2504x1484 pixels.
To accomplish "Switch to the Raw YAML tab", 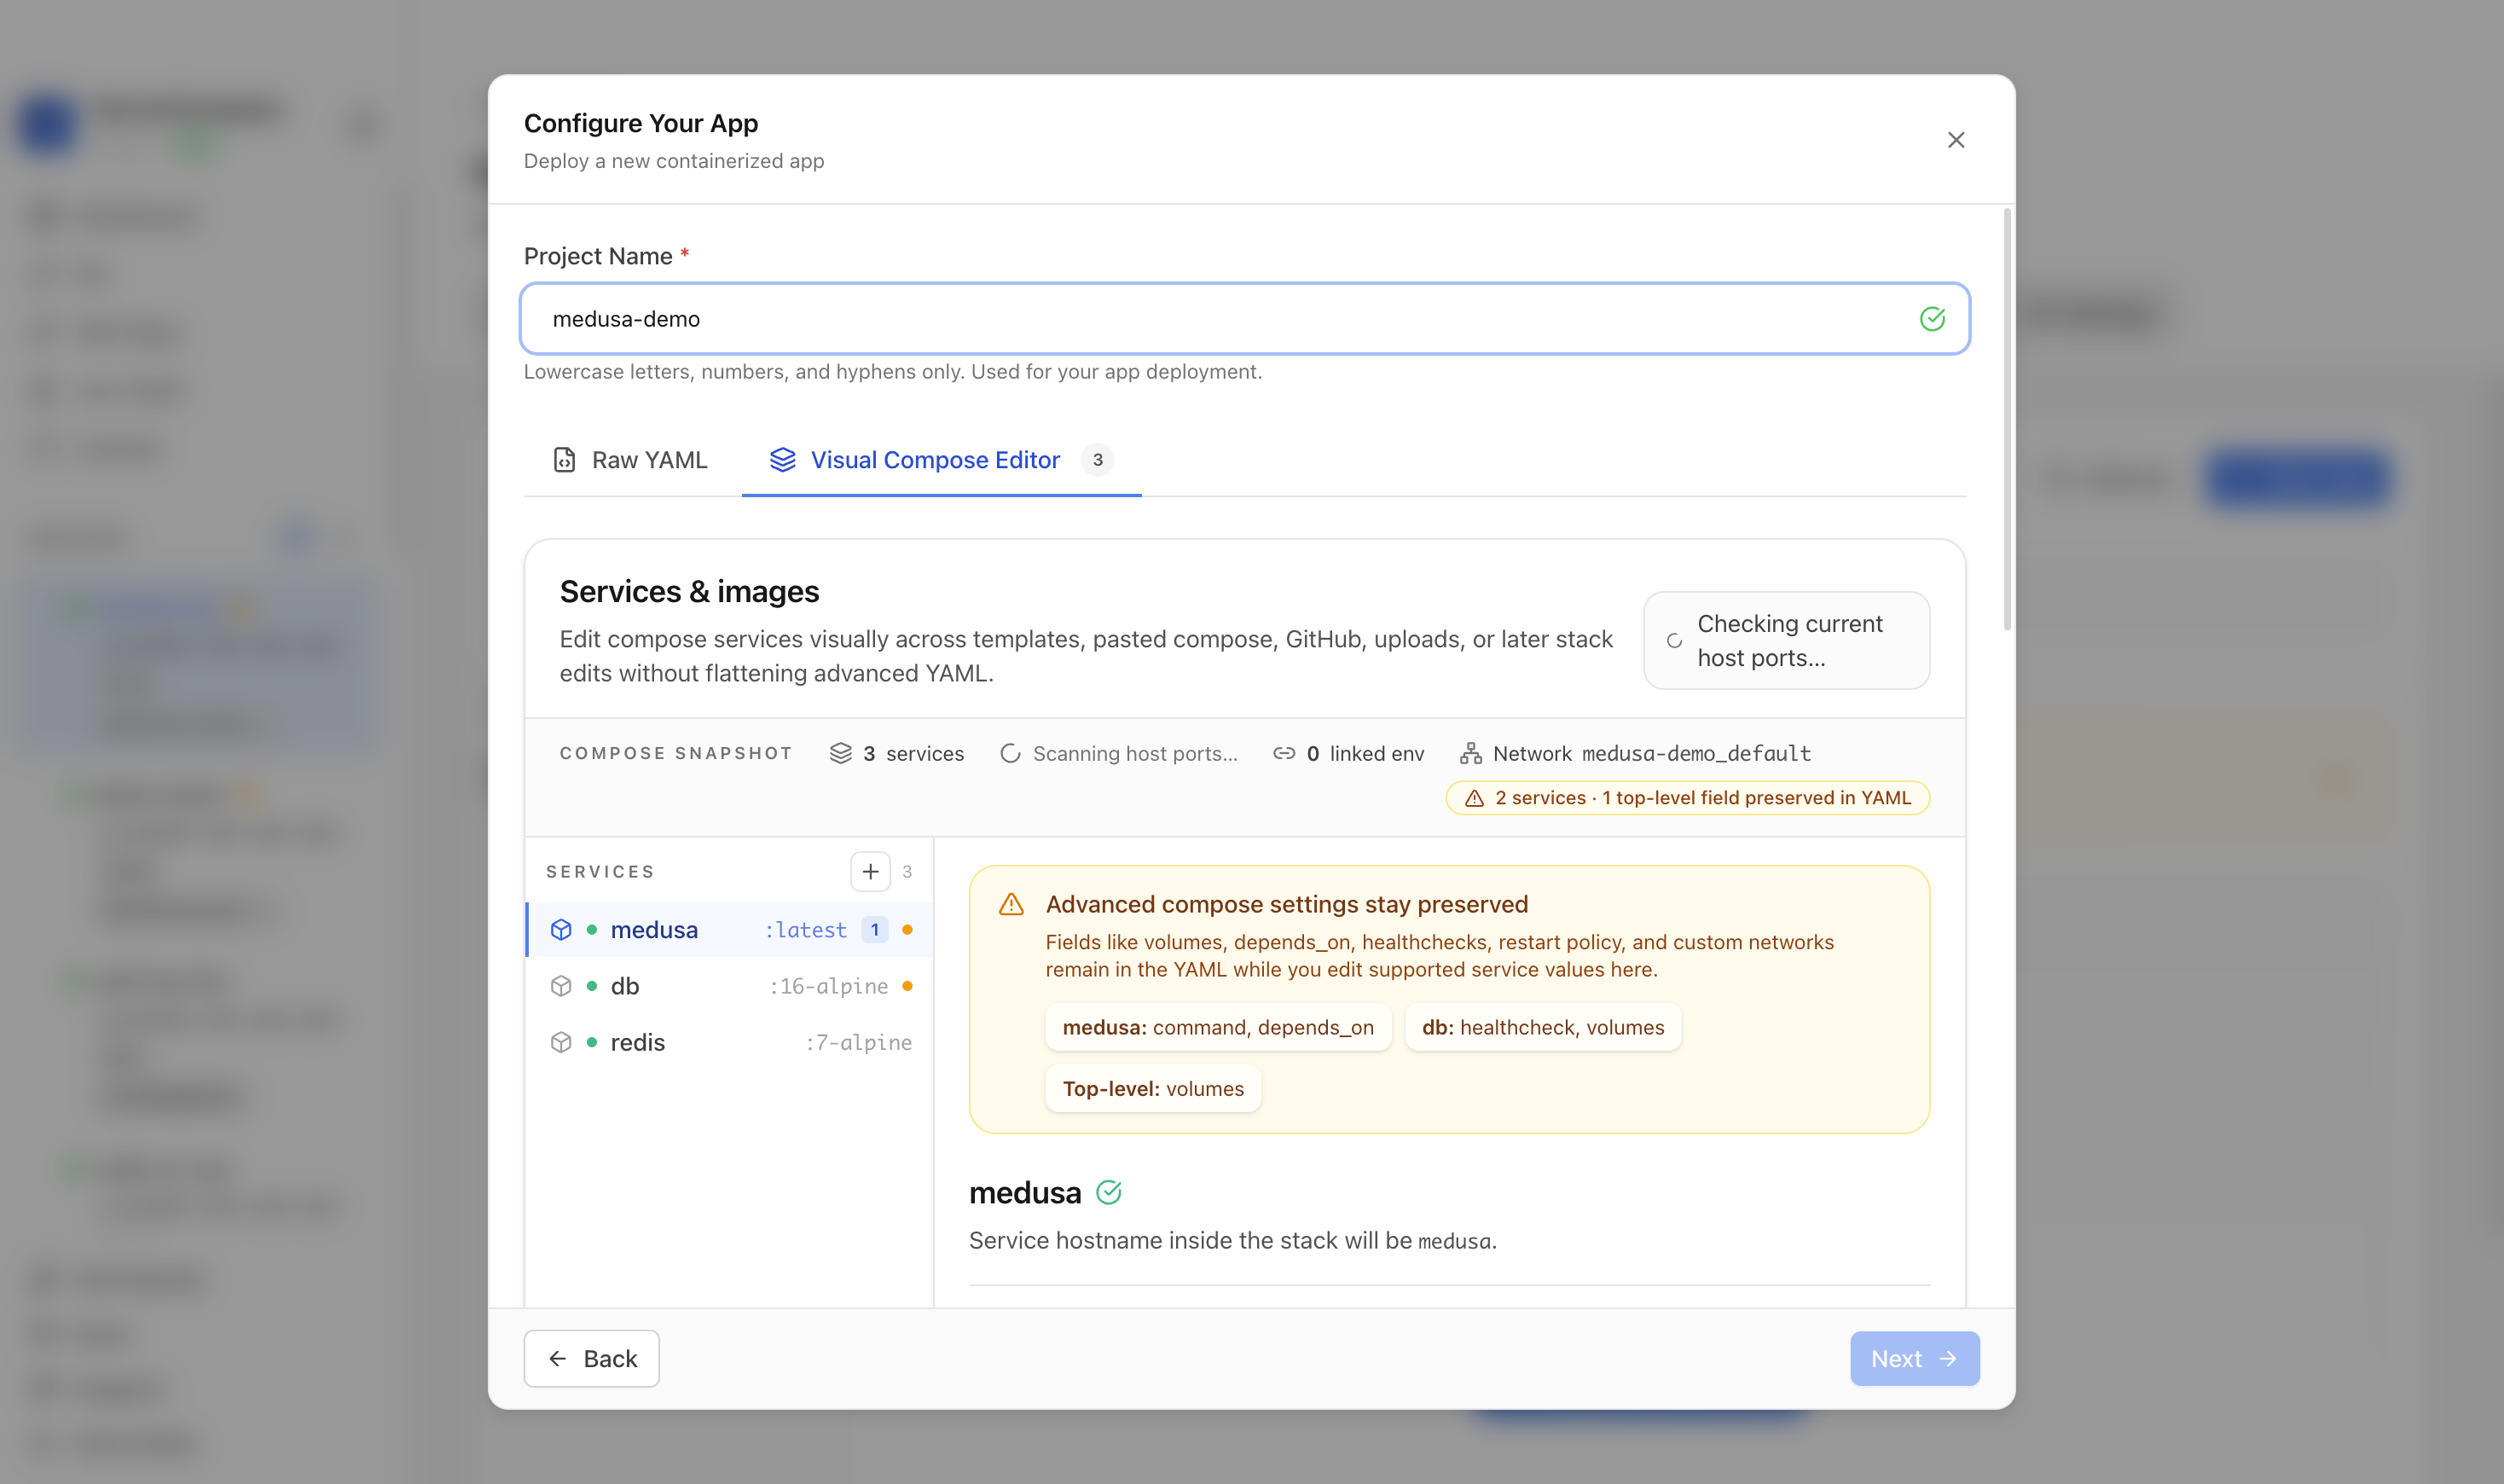I will (x=630, y=460).
